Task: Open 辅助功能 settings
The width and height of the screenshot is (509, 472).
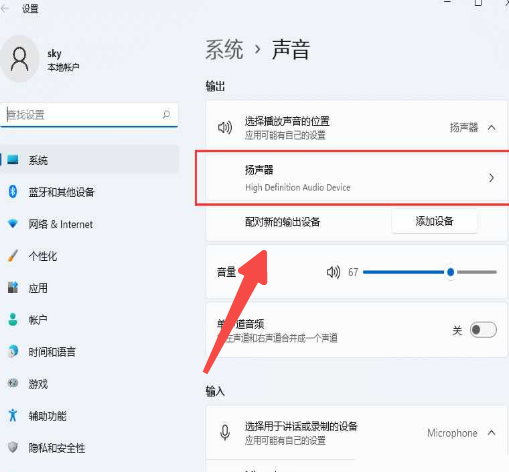Action: [89, 415]
